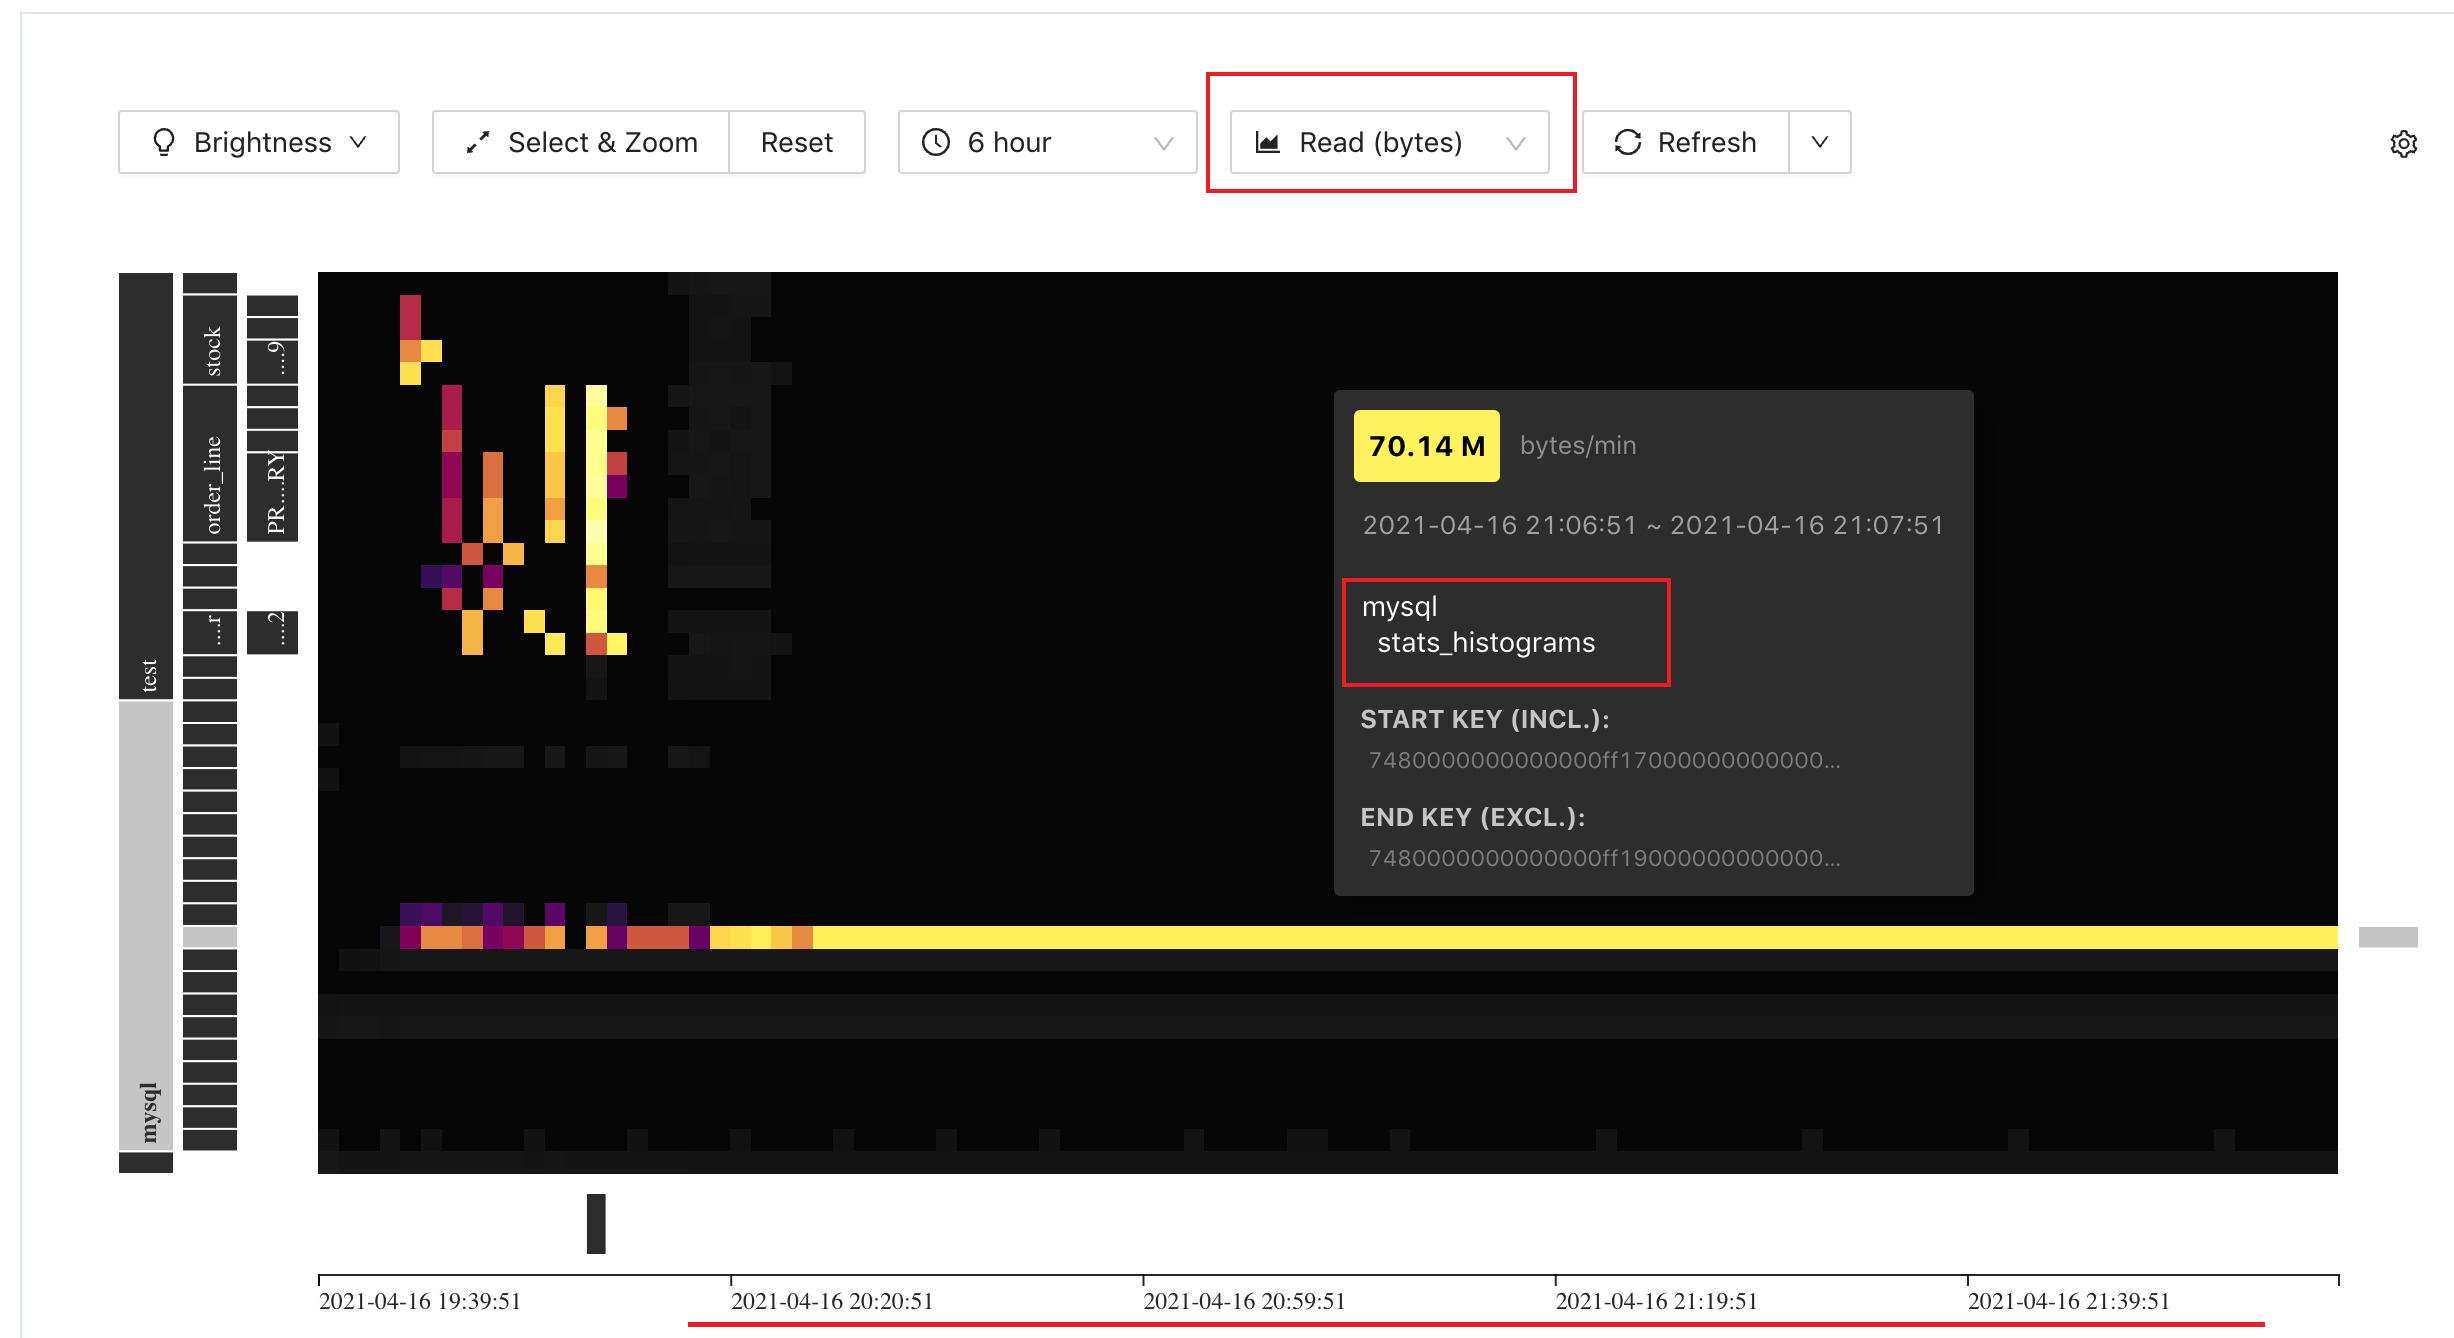Click the chart icon beside Read (bytes)
The height and width of the screenshot is (1338, 2454).
(1267, 142)
